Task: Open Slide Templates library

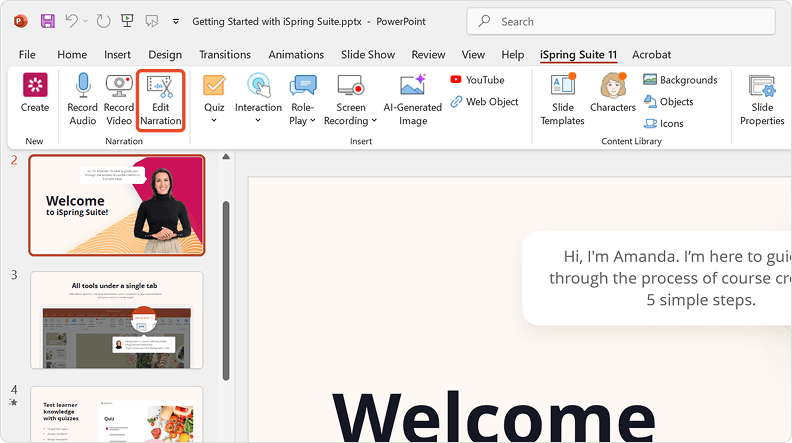Action: tap(562, 99)
